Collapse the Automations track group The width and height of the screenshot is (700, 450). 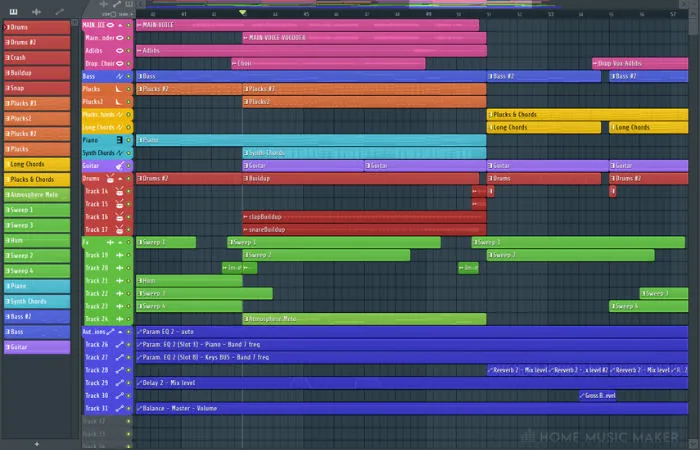120,332
